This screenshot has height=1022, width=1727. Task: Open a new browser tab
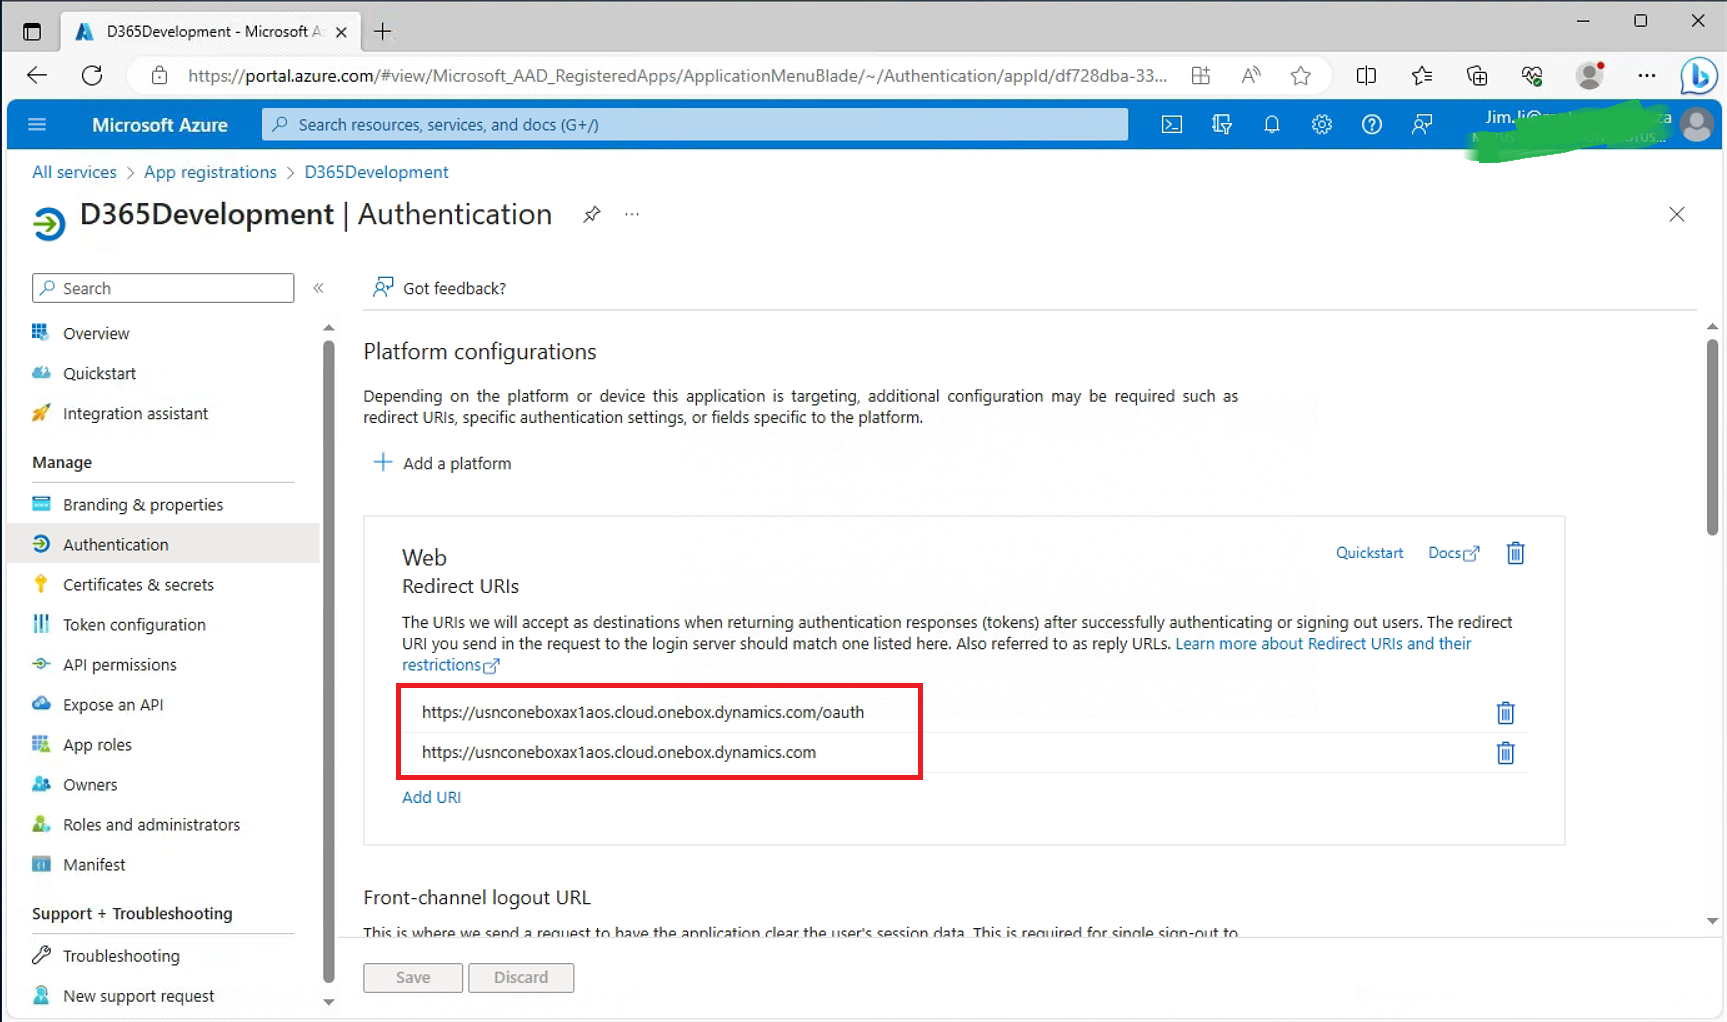382,32
